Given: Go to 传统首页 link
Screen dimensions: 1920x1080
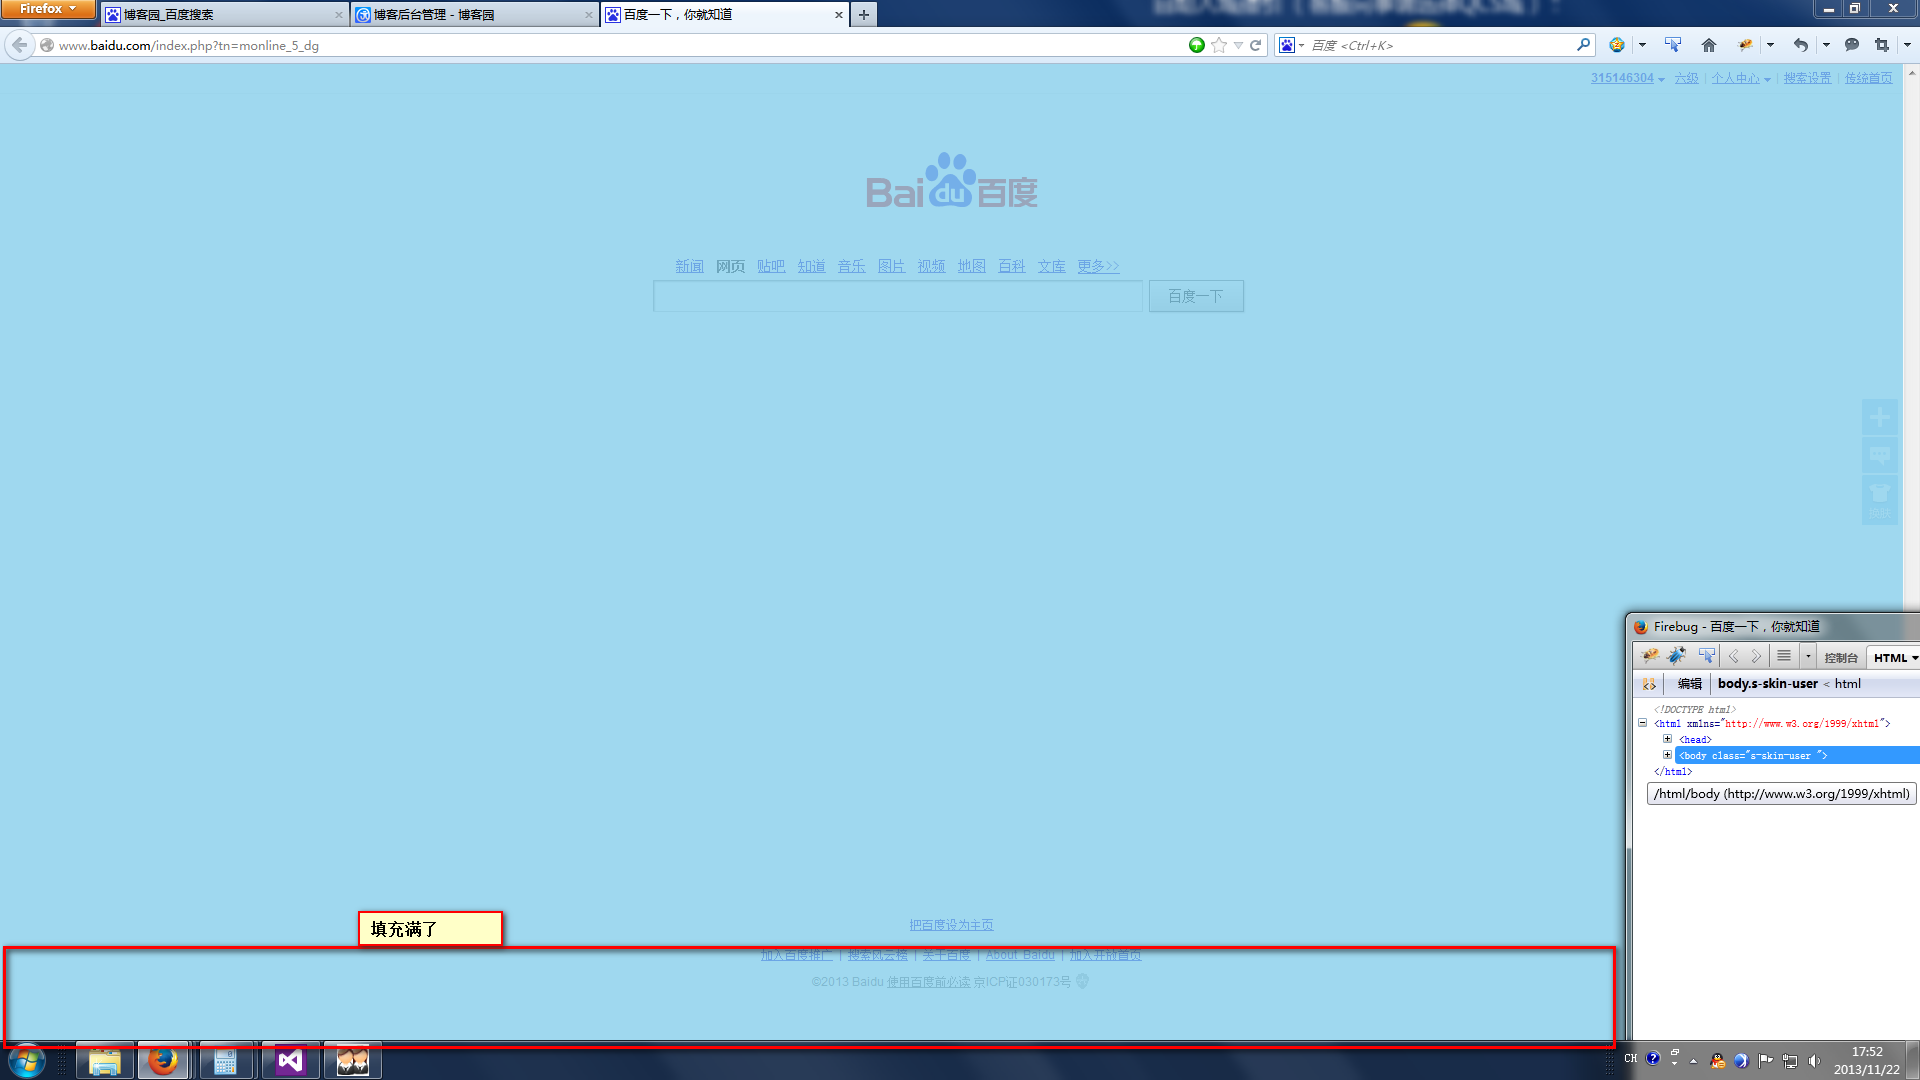Looking at the screenshot, I should [x=1868, y=78].
